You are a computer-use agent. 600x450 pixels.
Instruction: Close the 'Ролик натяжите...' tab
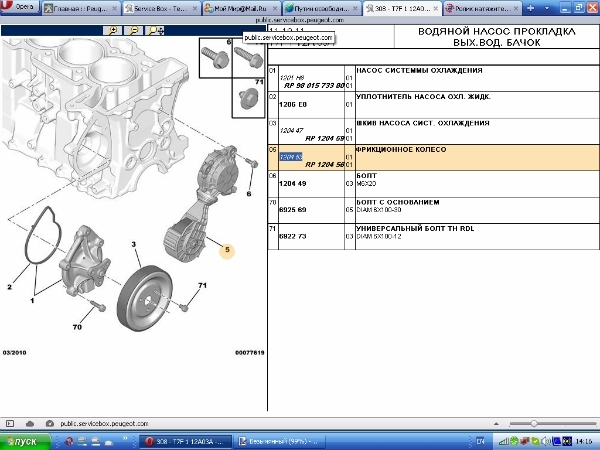click(516, 8)
